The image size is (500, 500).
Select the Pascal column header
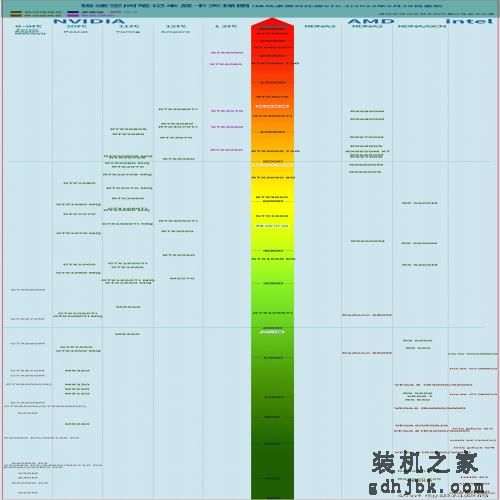pos(76,32)
